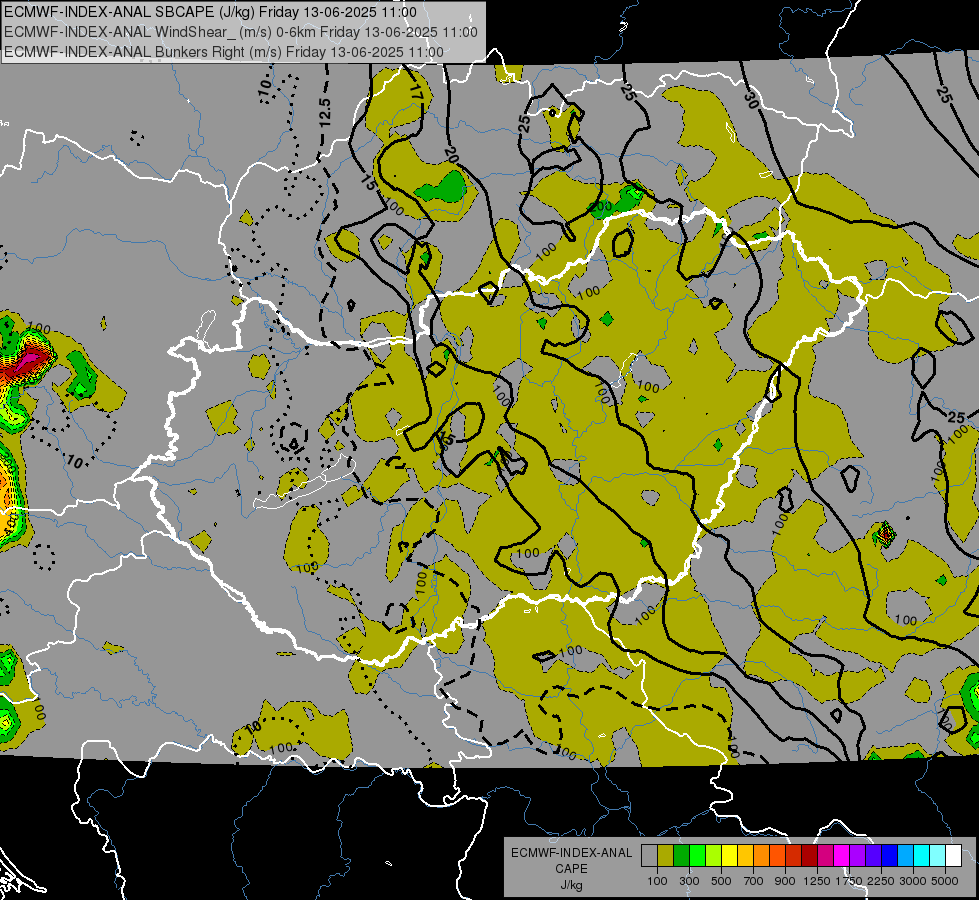Click the yellow-green legend swatch

[713, 856]
